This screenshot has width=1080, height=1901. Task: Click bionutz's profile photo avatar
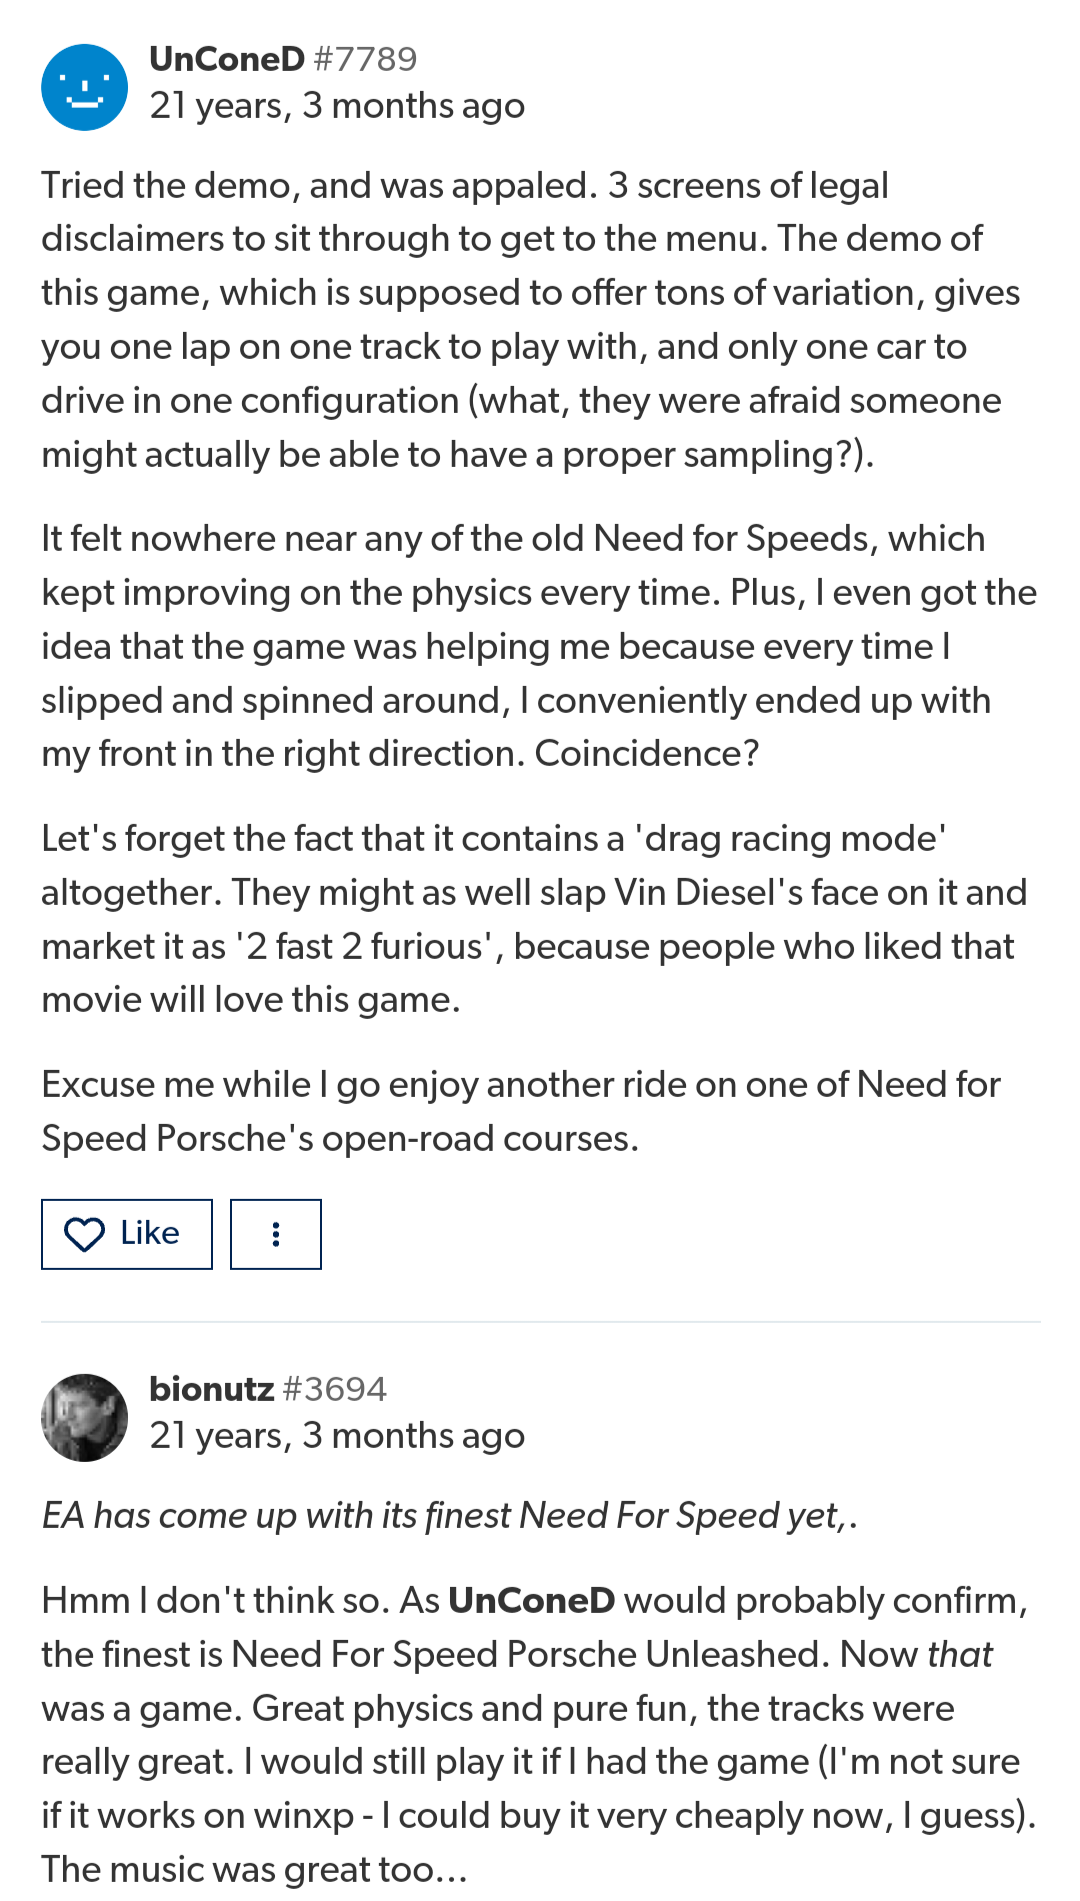click(x=84, y=1417)
